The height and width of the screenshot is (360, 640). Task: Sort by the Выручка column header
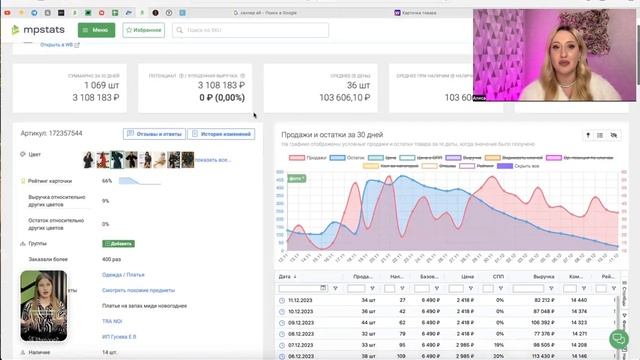[544, 276]
